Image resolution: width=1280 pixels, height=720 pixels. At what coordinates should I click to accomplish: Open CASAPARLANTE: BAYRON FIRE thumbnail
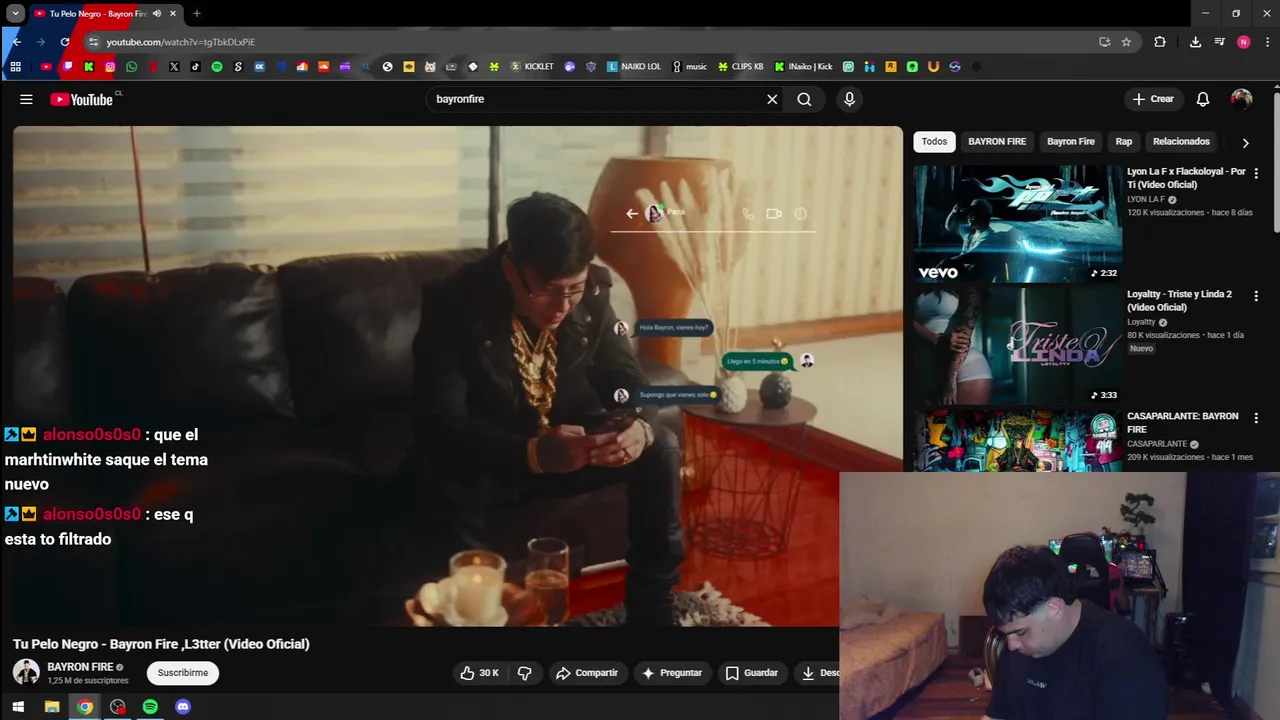coord(1017,440)
